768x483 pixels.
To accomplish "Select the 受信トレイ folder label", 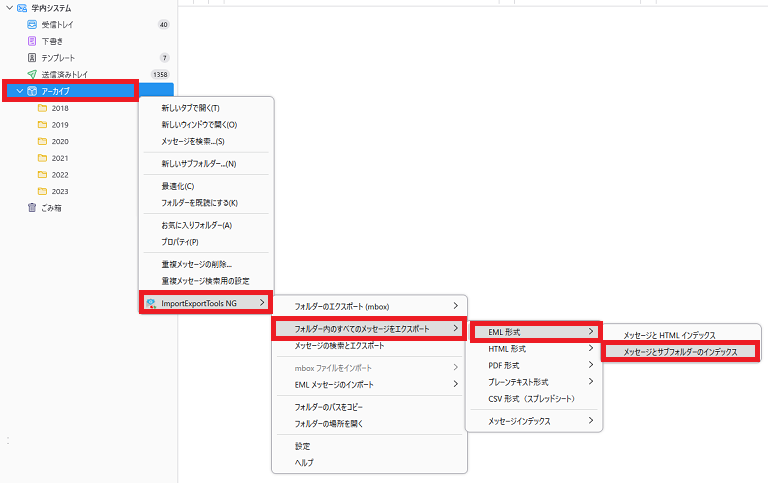I will pyautogui.click(x=57, y=24).
